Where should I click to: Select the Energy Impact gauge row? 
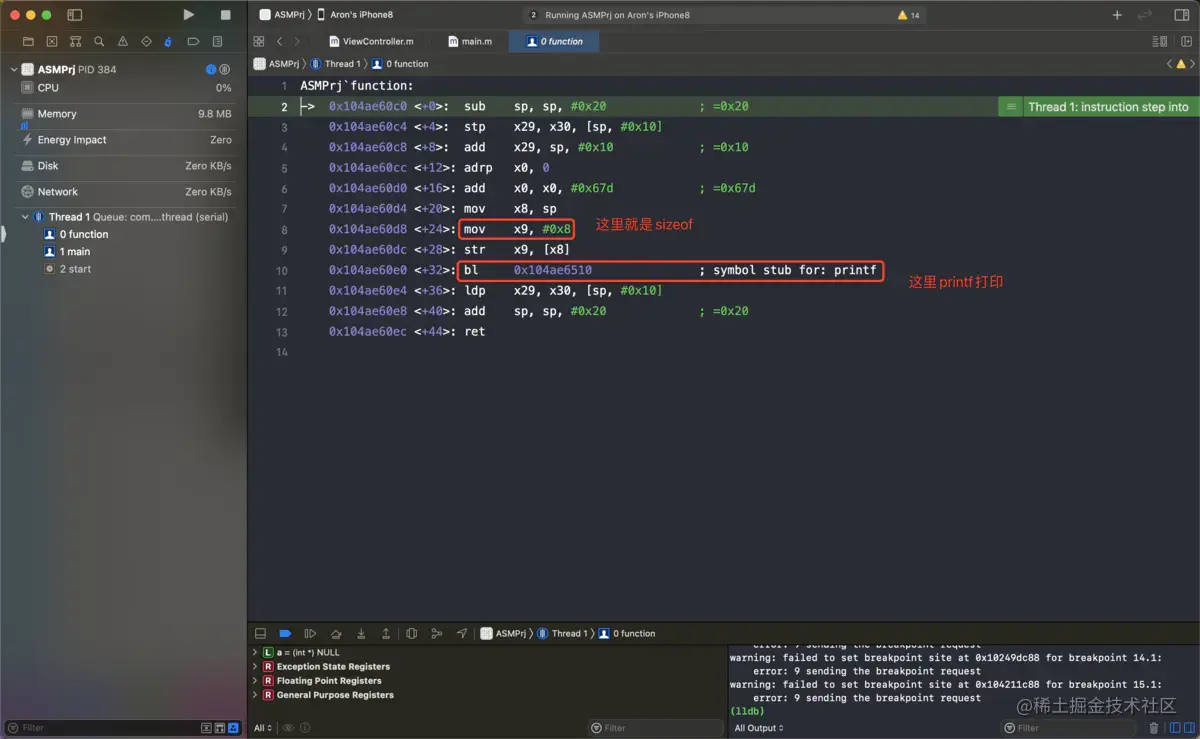(124, 140)
